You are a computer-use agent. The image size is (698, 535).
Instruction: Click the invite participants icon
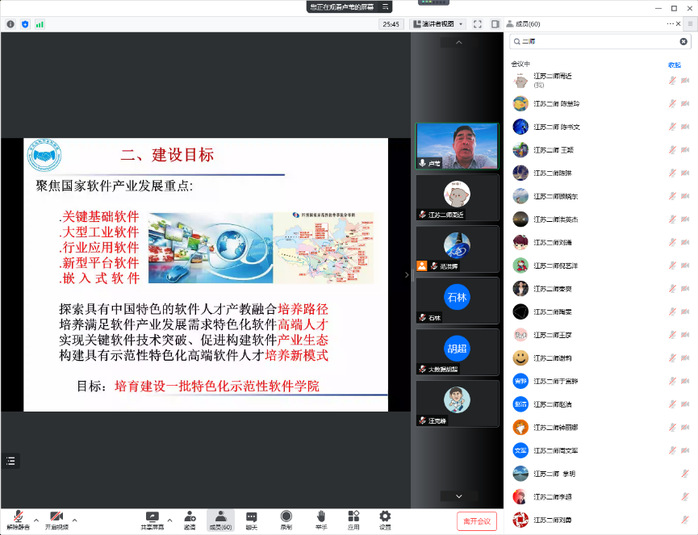(189, 516)
